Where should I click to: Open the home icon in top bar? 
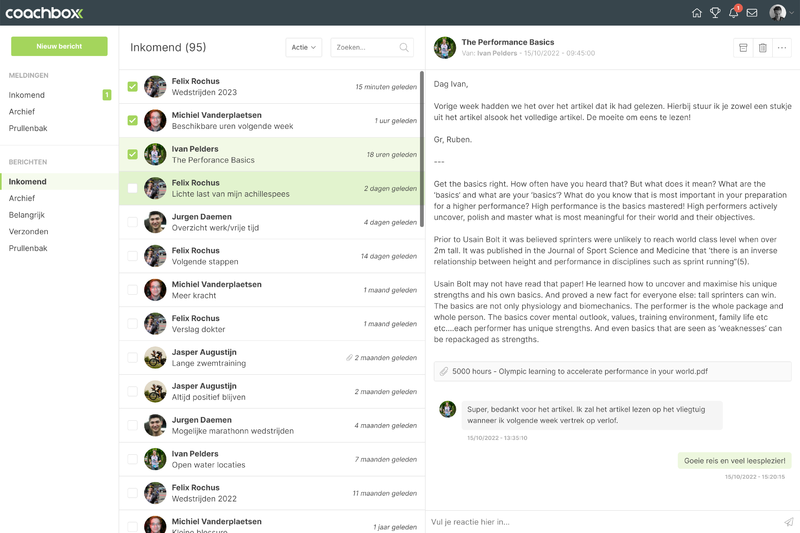click(697, 13)
